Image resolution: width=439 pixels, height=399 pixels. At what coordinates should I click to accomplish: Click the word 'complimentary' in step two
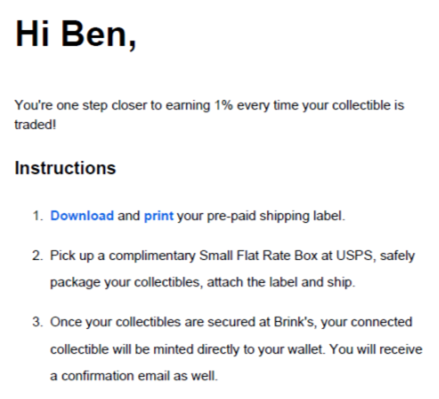tap(152, 256)
